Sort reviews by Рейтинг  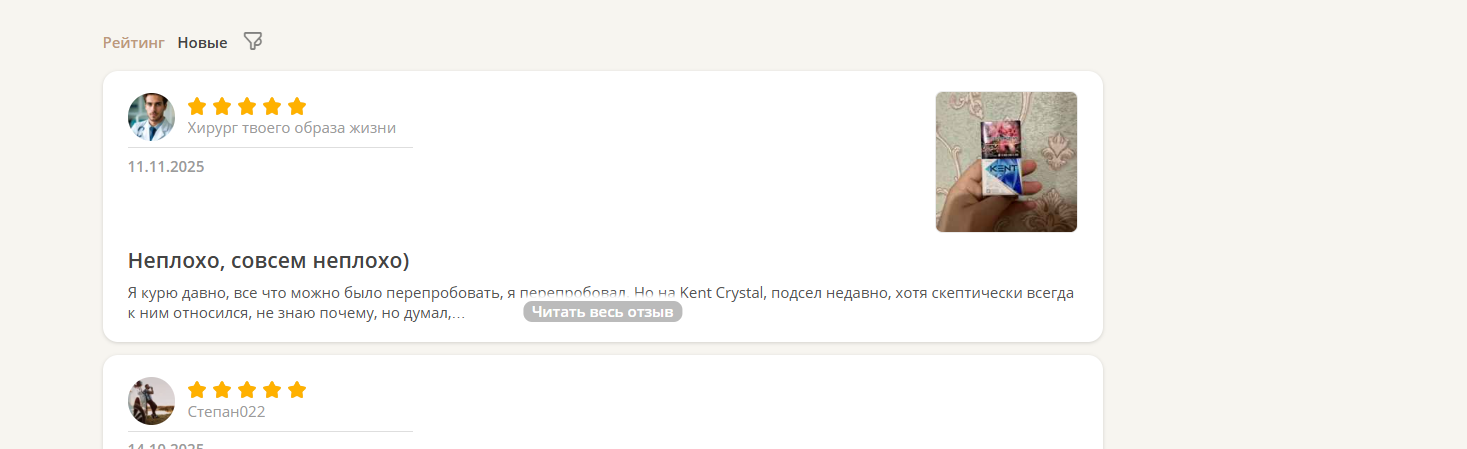tap(134, 43)
